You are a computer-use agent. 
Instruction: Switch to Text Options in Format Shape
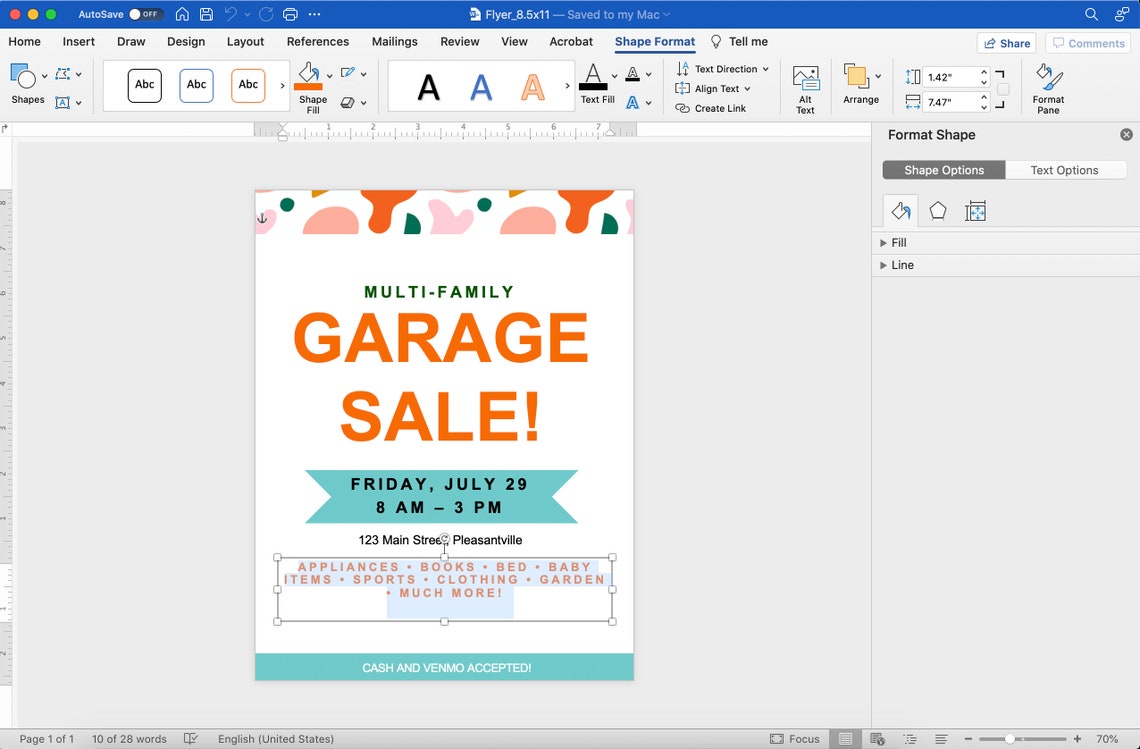tap(1065, 169)
